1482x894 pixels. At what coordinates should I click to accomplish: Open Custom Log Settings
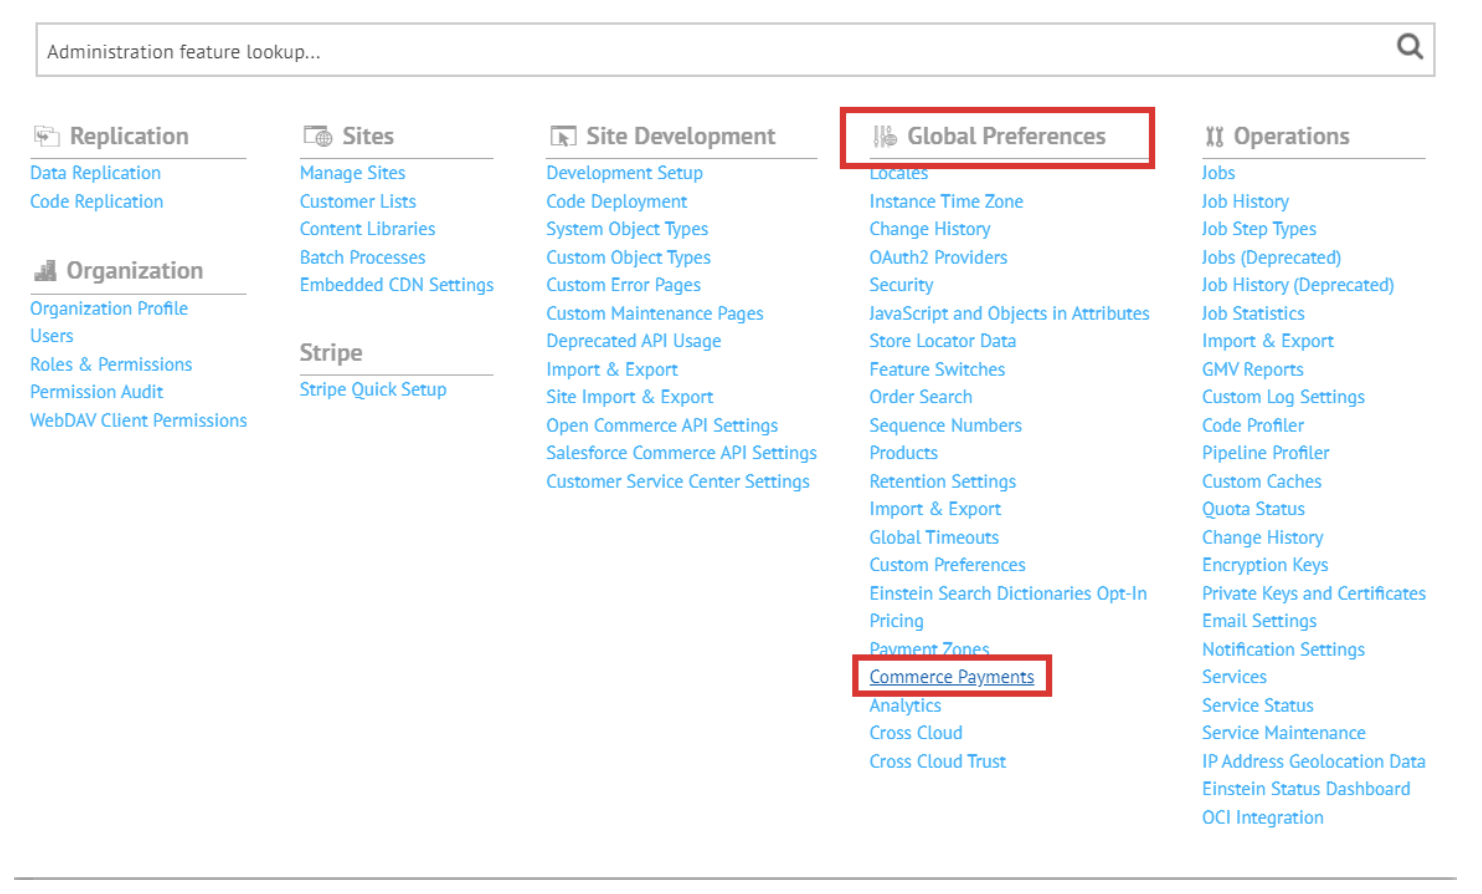1283,397
